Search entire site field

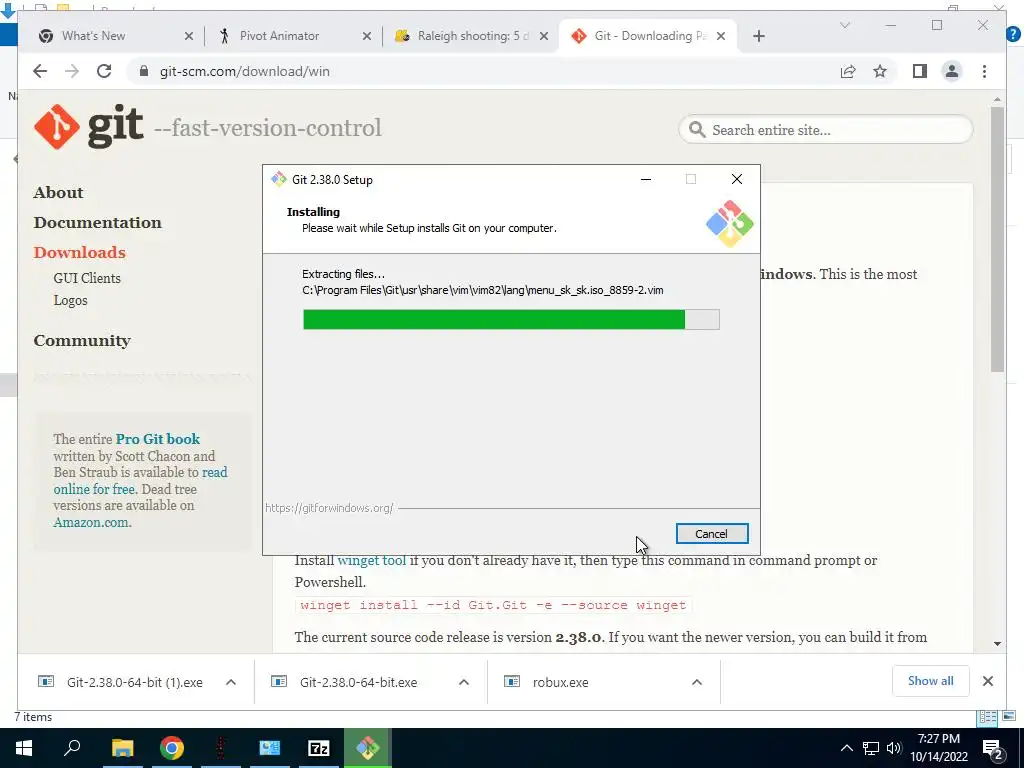pos(826,130)
